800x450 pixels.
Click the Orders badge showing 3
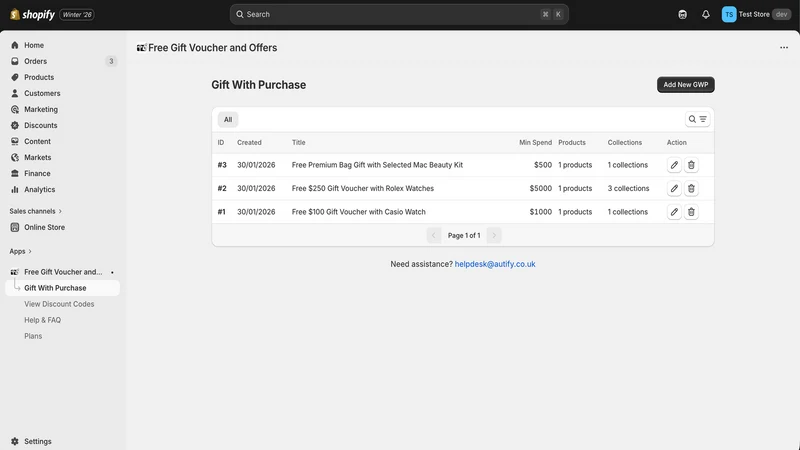tap(111, 61)
